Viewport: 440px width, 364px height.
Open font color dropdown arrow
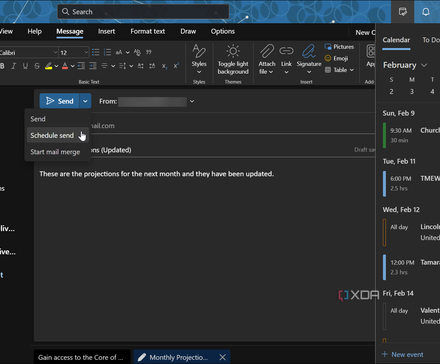[73, 66]
